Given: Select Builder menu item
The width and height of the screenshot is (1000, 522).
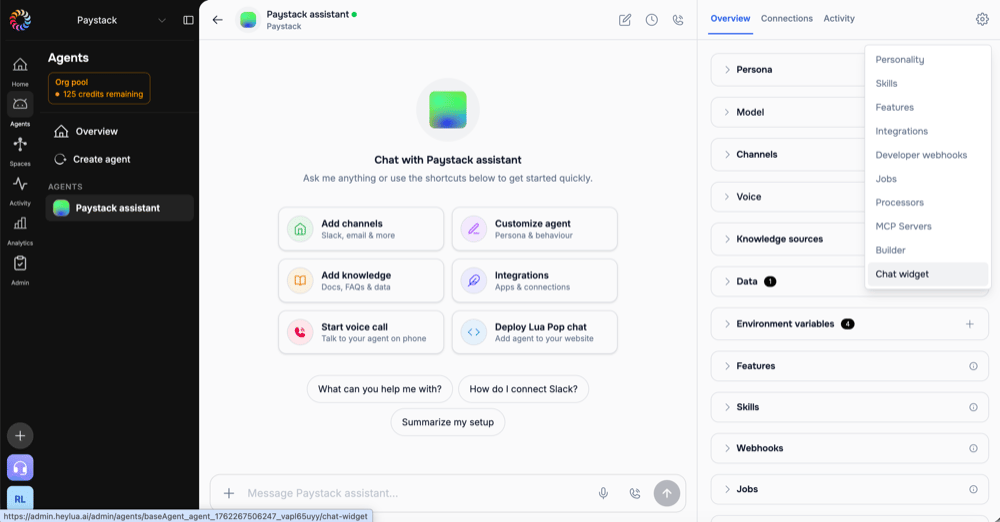Looking at the screenshot, I should point(927,250).
